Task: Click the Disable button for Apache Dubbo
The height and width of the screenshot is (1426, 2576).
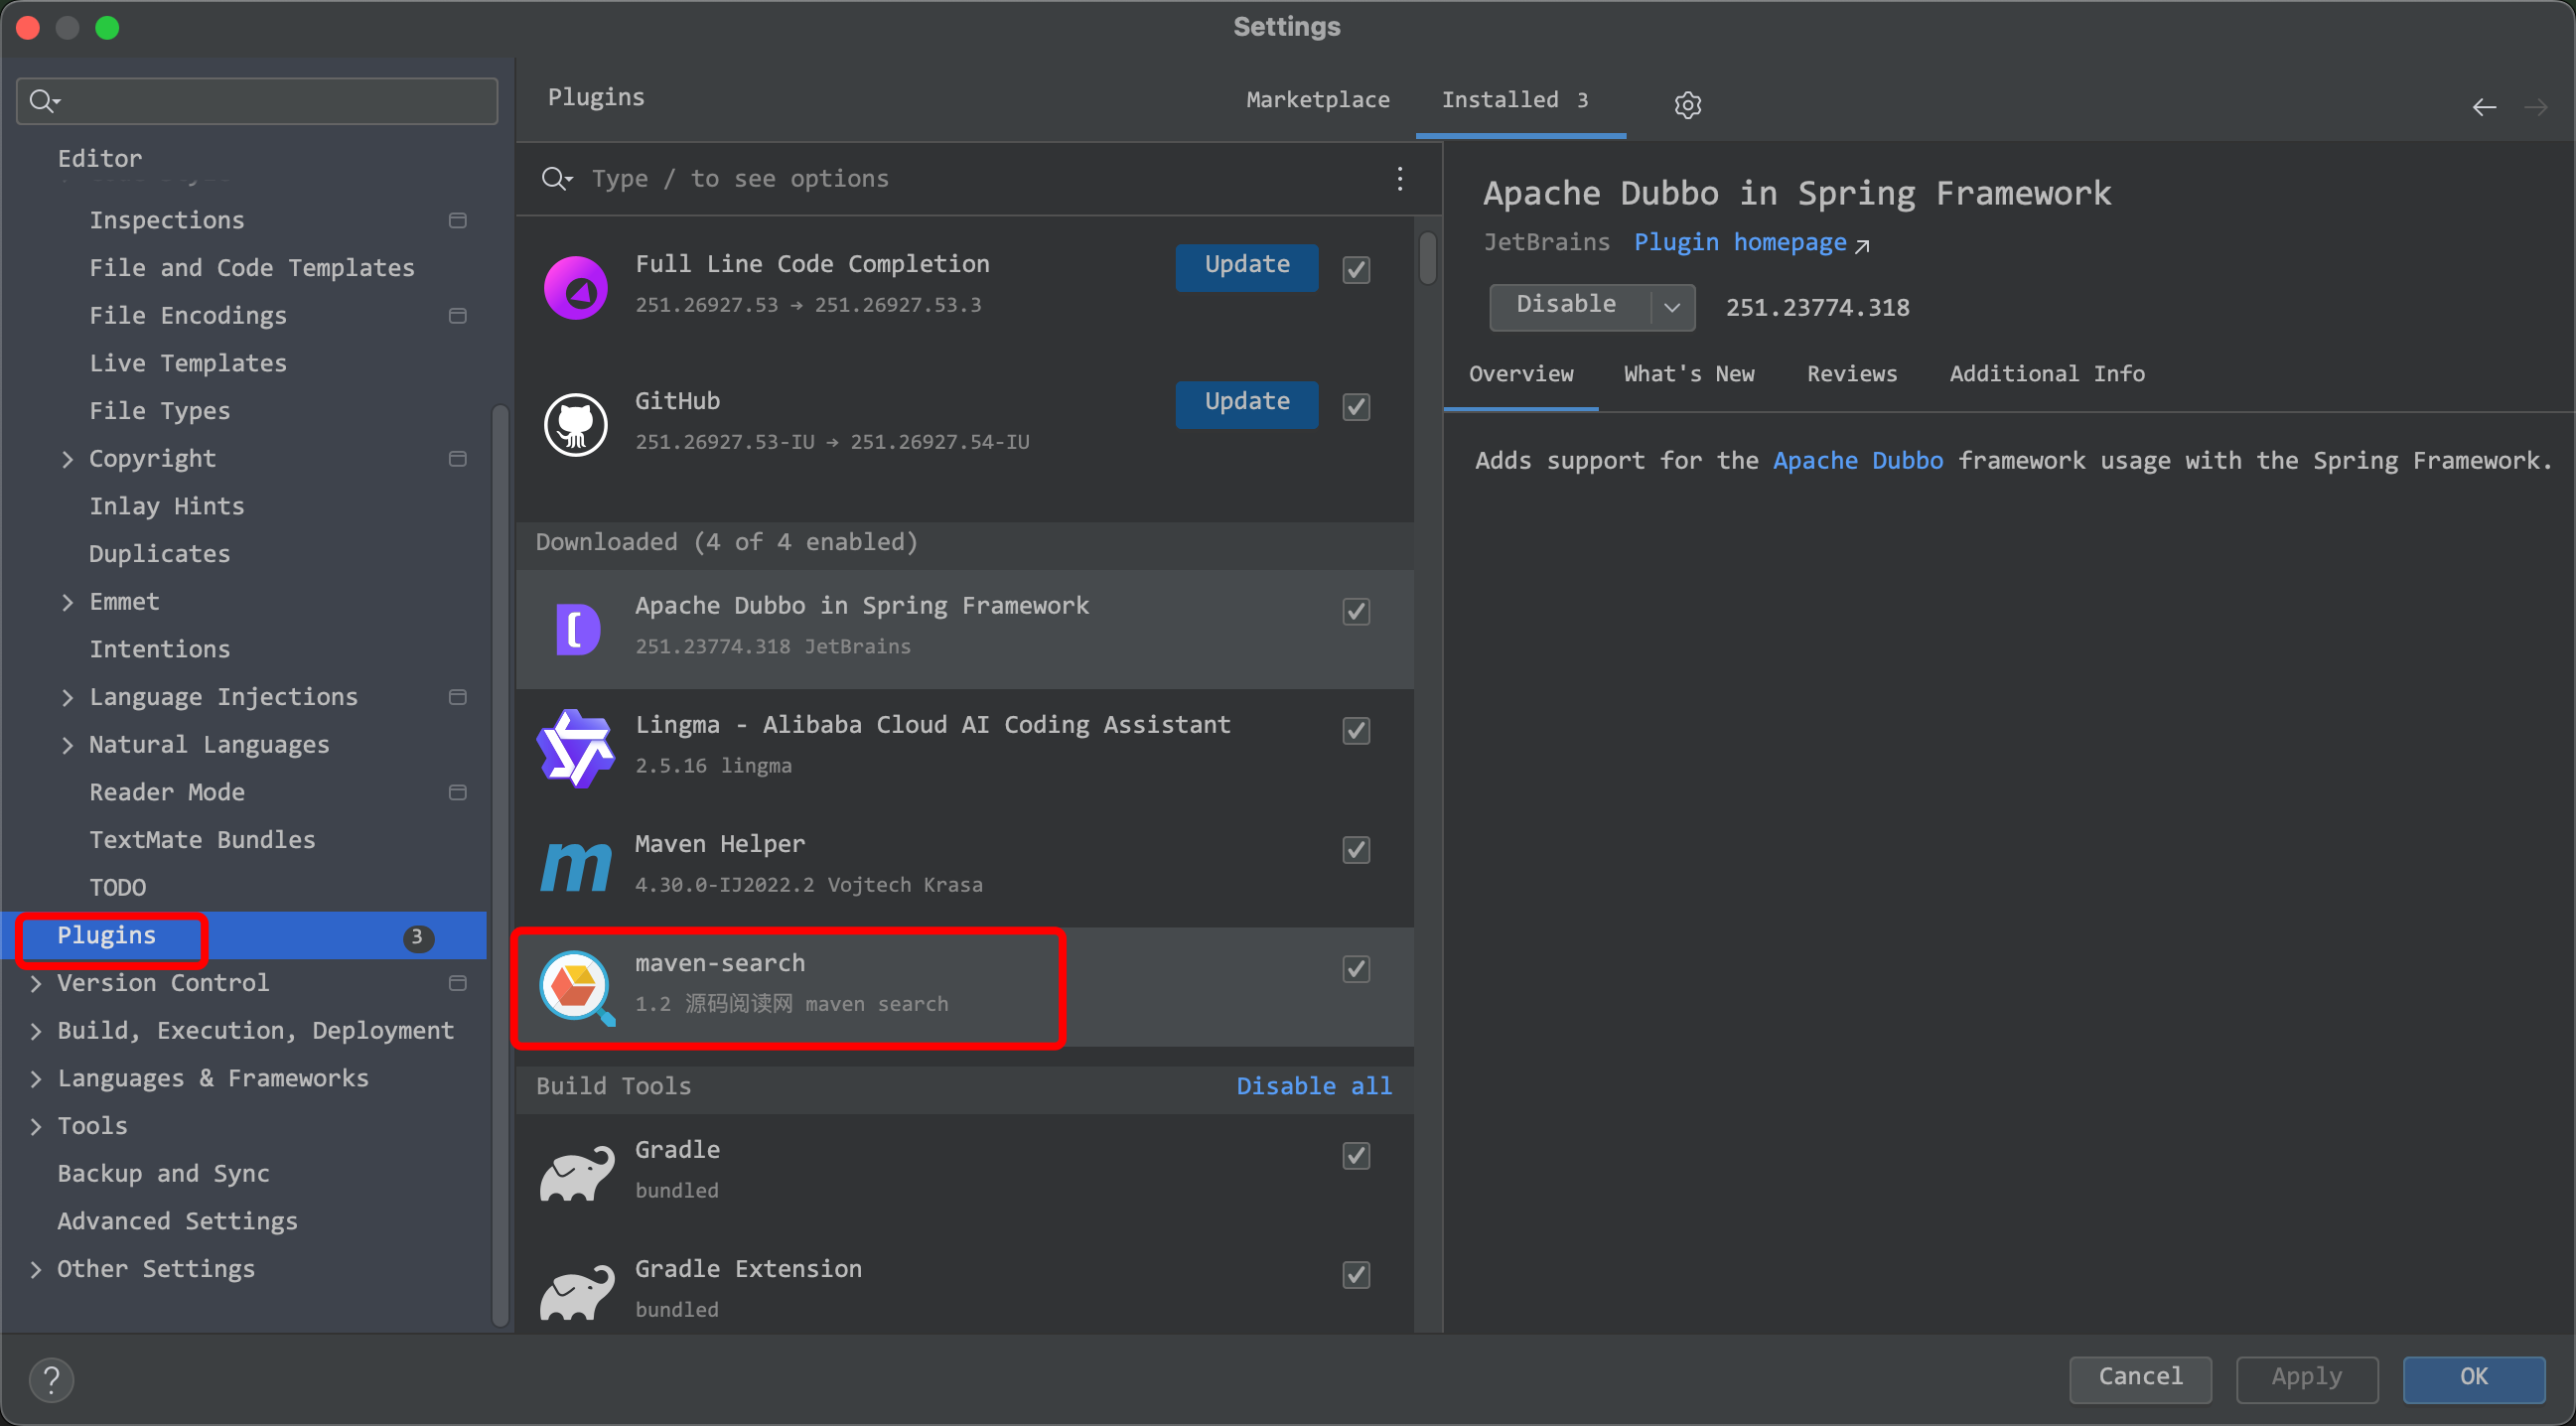Action: (x=1568, y=306)
